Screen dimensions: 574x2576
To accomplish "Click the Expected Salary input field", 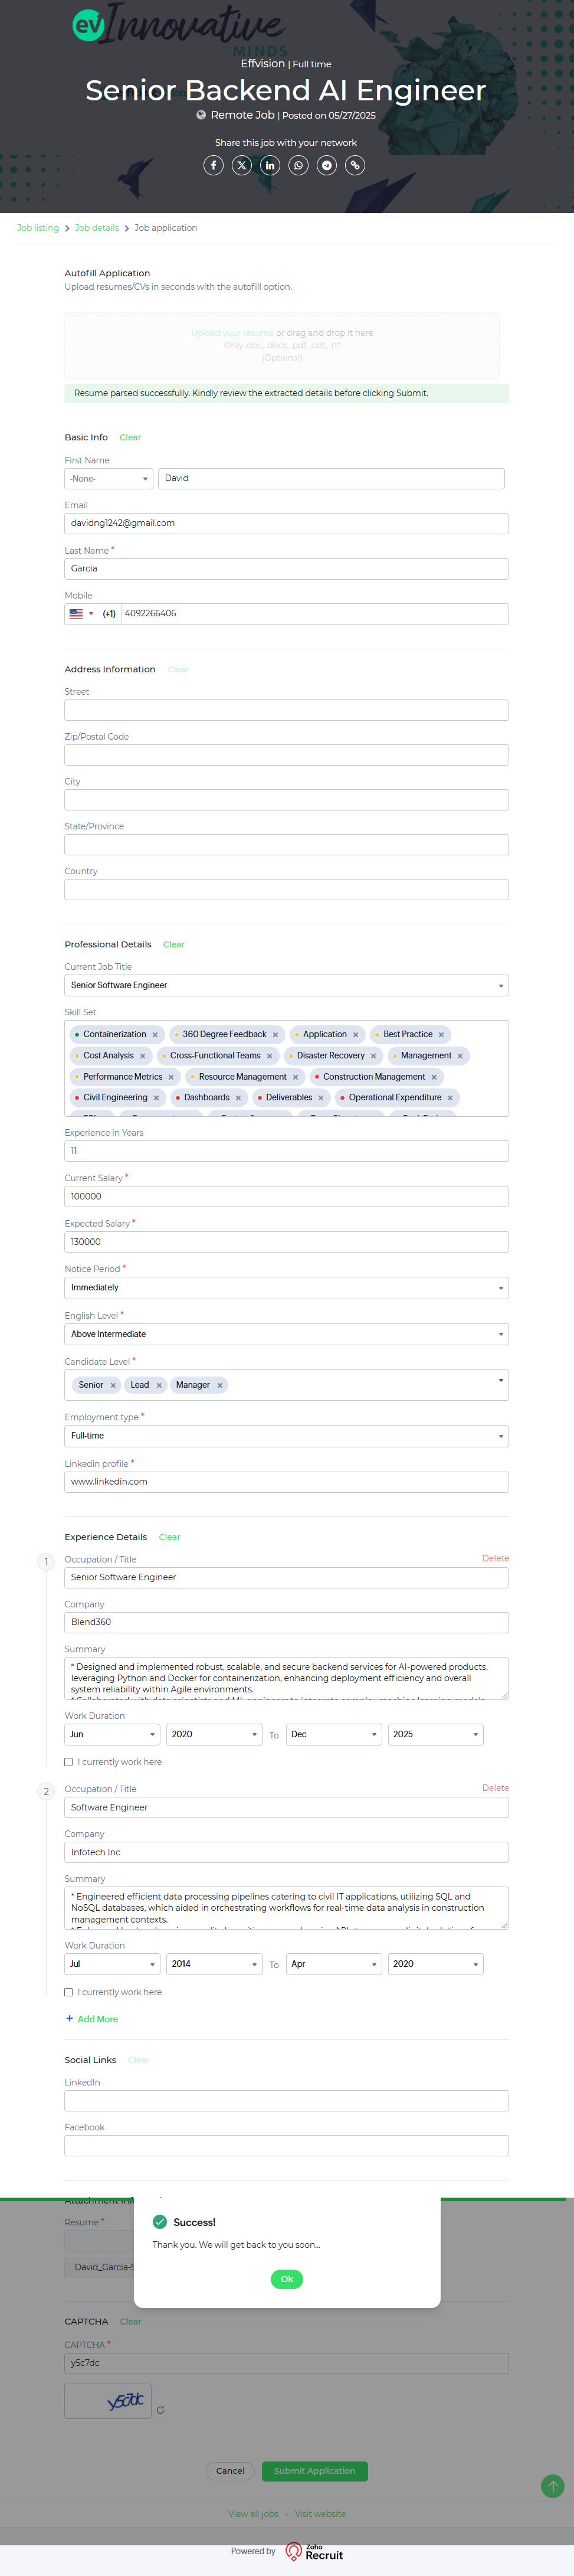I will coord(286,1242).
